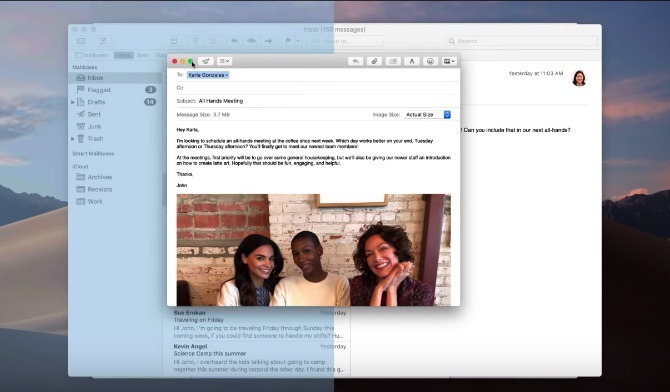Click the sender avatar in message viewer
The width and height of the screenshot is (670, 392).
click(x=579, y=78)
